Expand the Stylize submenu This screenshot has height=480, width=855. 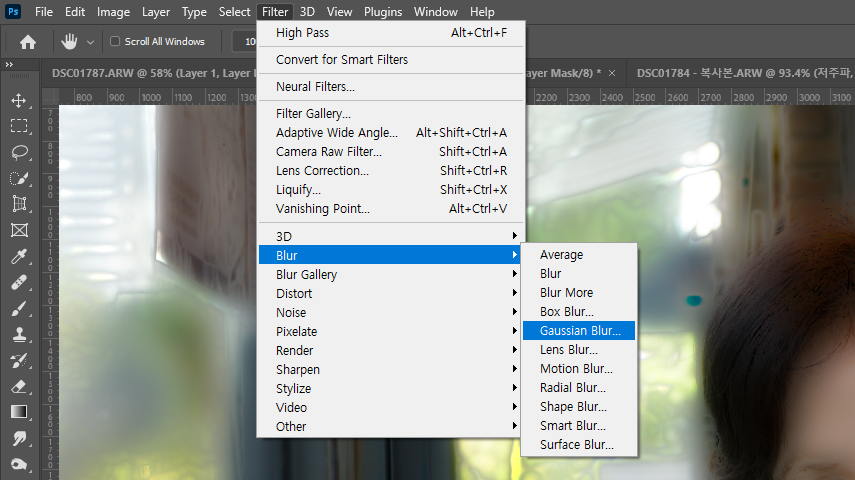pyautogui.click(x=391, y=389)
